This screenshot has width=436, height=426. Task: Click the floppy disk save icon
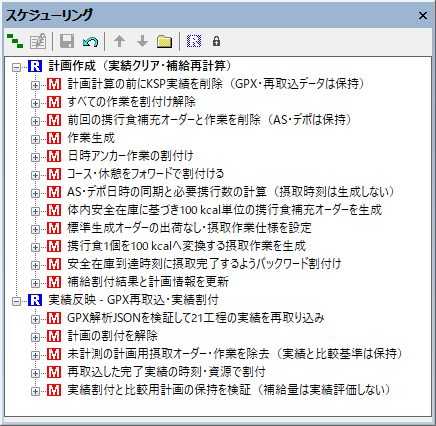pyautogui.click(x=67, y=41)
